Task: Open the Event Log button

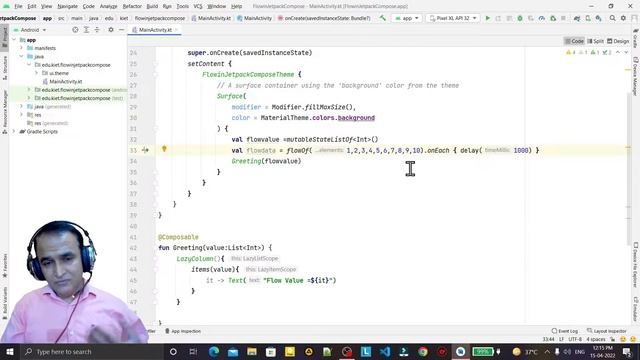Action: coord(564,331)
